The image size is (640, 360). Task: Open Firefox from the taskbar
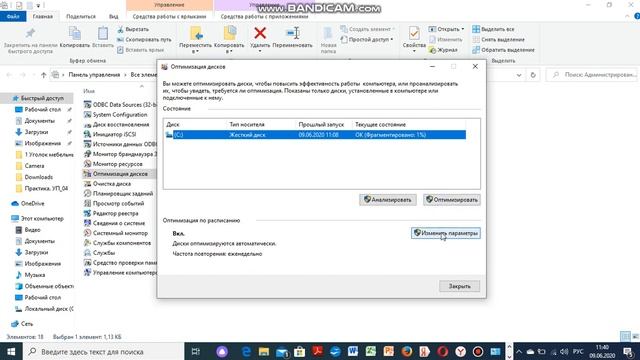[407, 351]
